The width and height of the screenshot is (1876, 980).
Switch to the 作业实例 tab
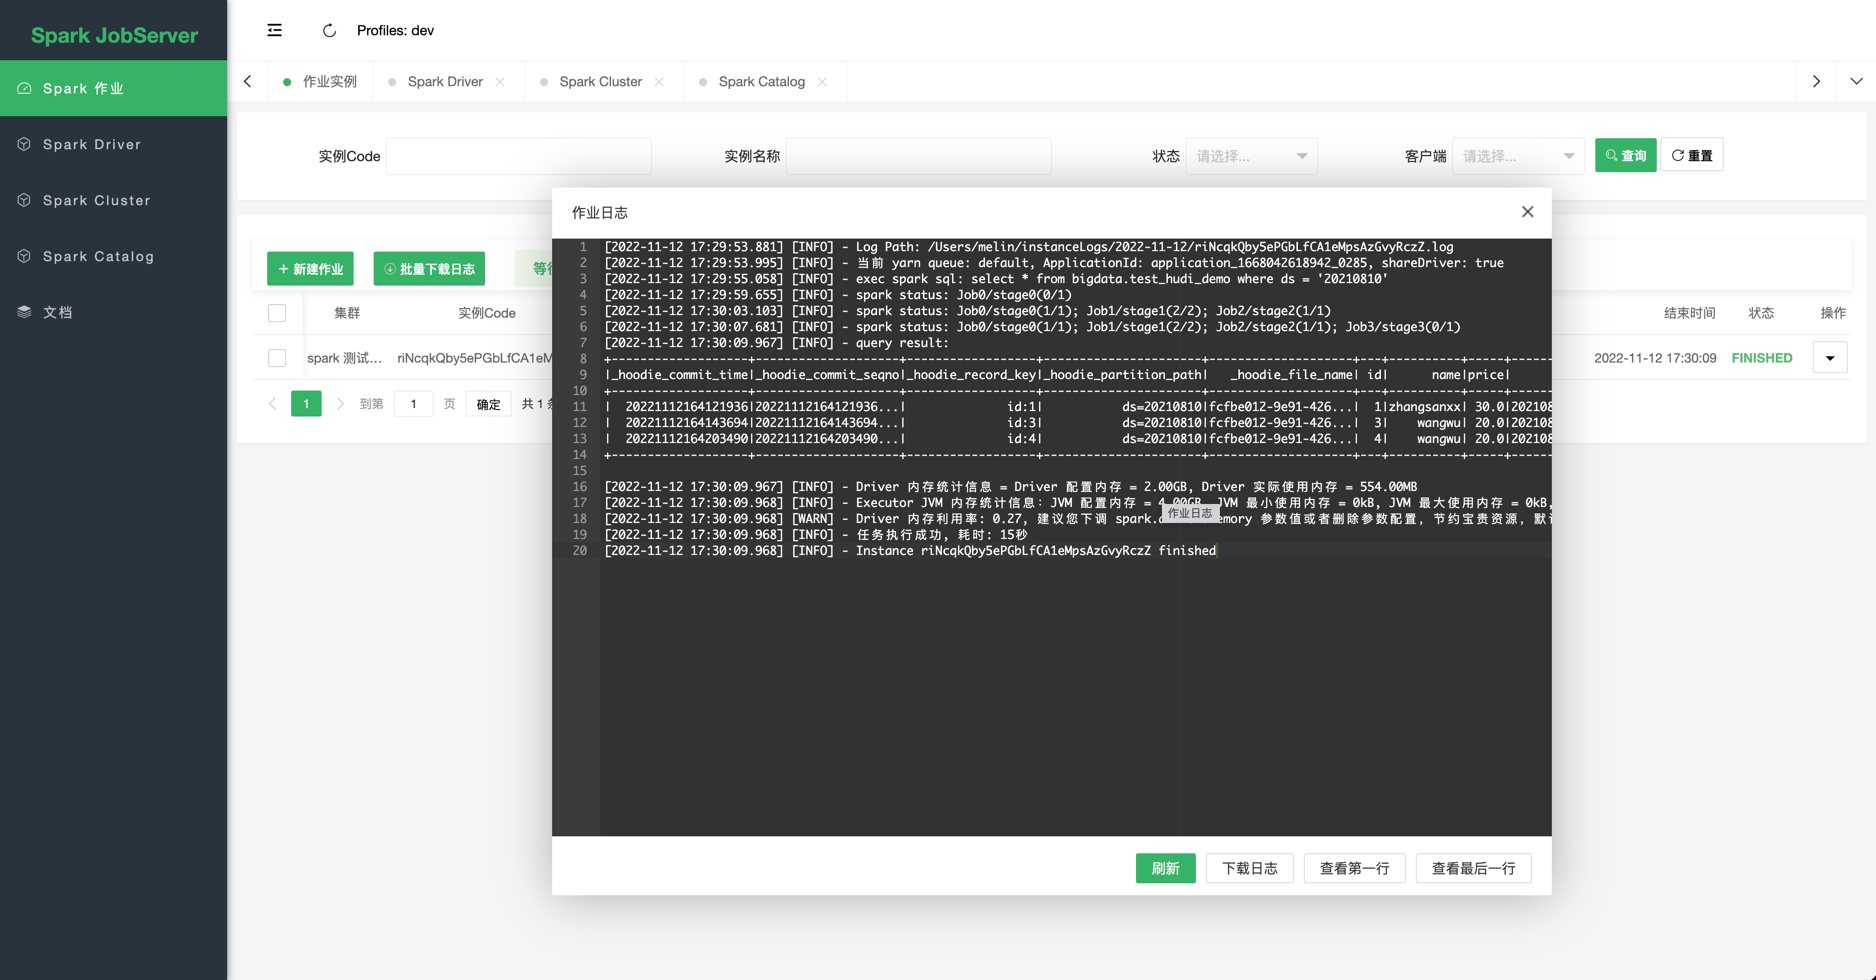[x=320, y=82]
